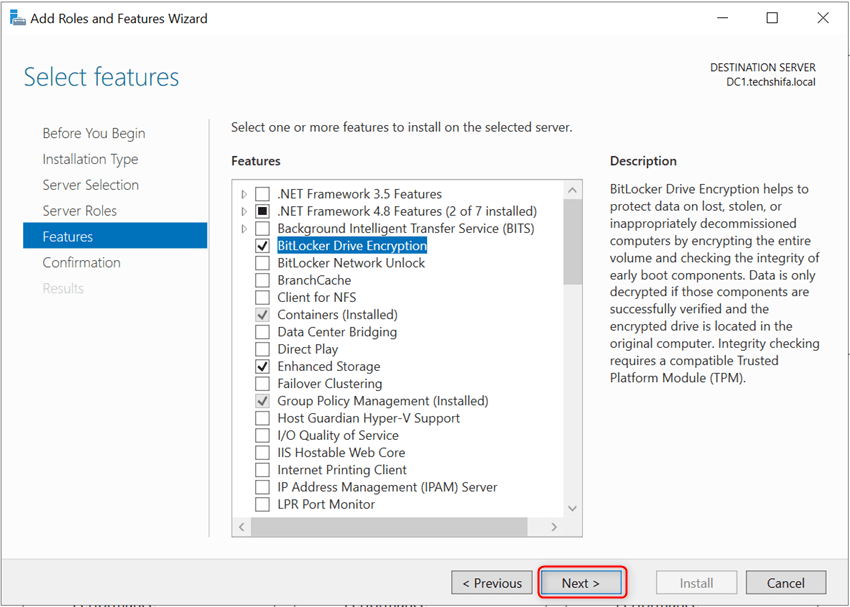Uncheck BitLocker Drive Encryption
The image size is (850, 607).
(x=262, y=245)
